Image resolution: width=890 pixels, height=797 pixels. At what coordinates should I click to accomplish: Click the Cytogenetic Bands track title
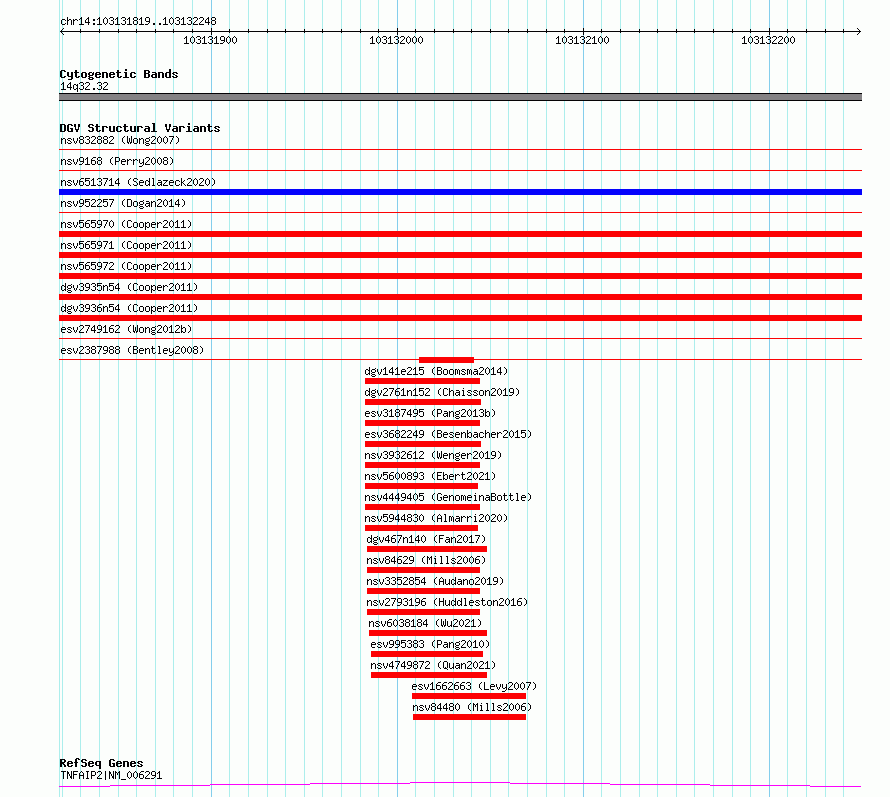[119, 74]
